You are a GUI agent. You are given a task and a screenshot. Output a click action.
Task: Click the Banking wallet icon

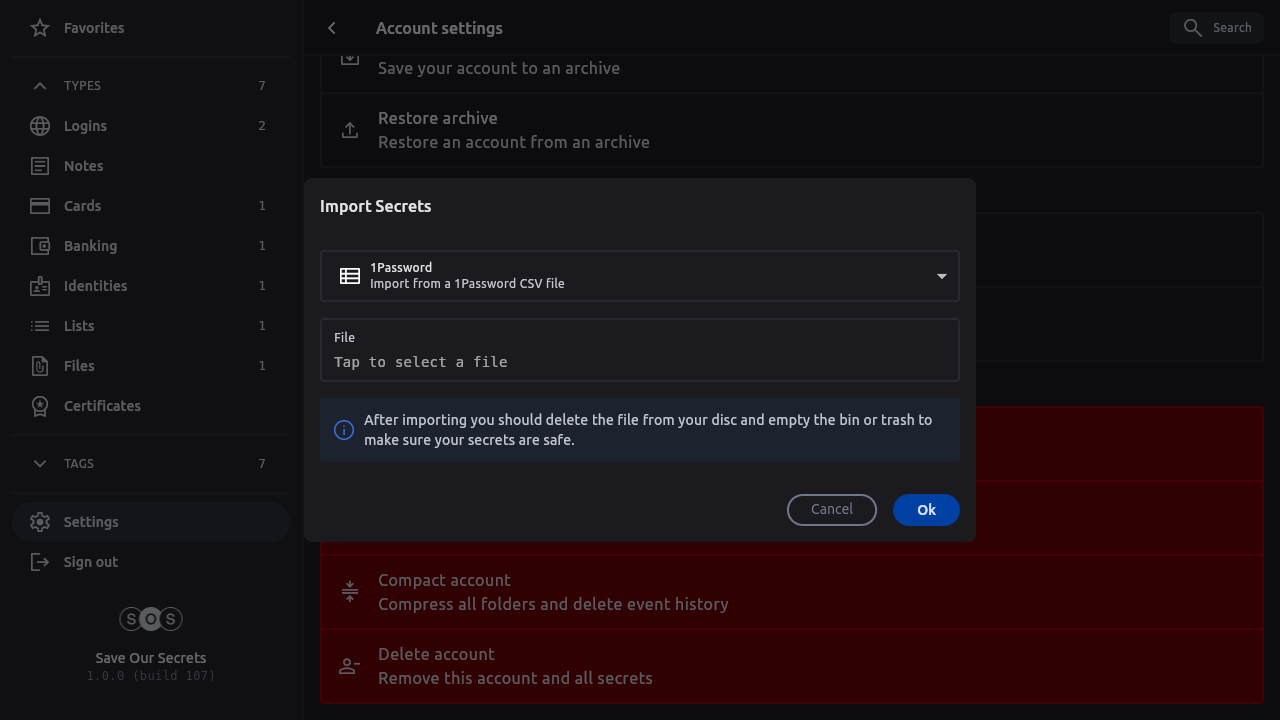click(40, 246)
